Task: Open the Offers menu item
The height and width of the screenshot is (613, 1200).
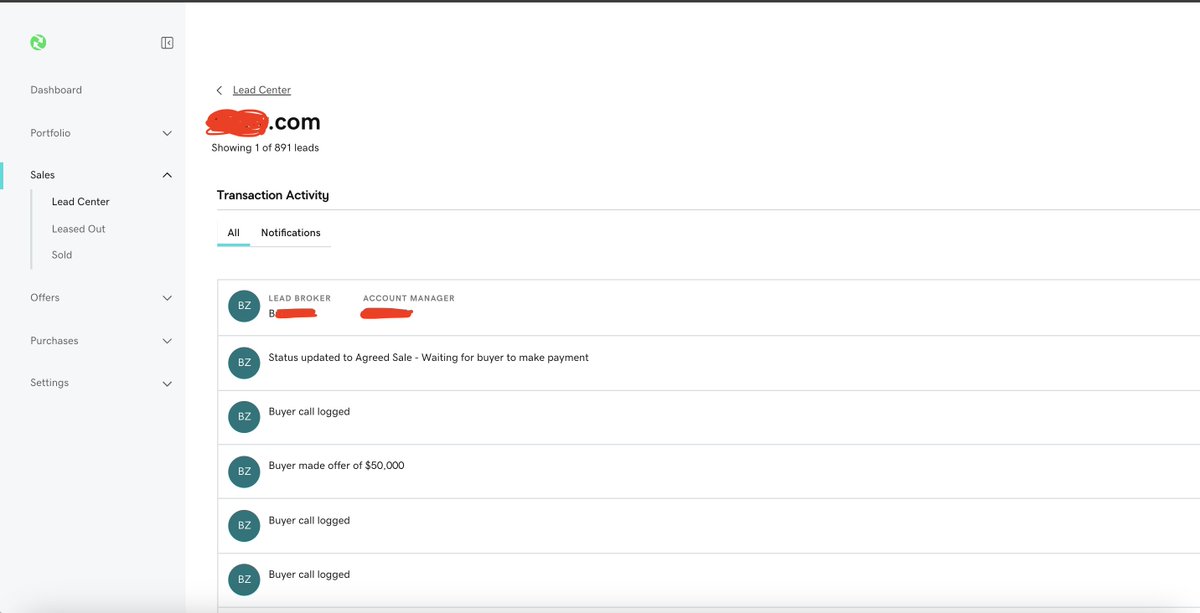Action: point(45,298)
